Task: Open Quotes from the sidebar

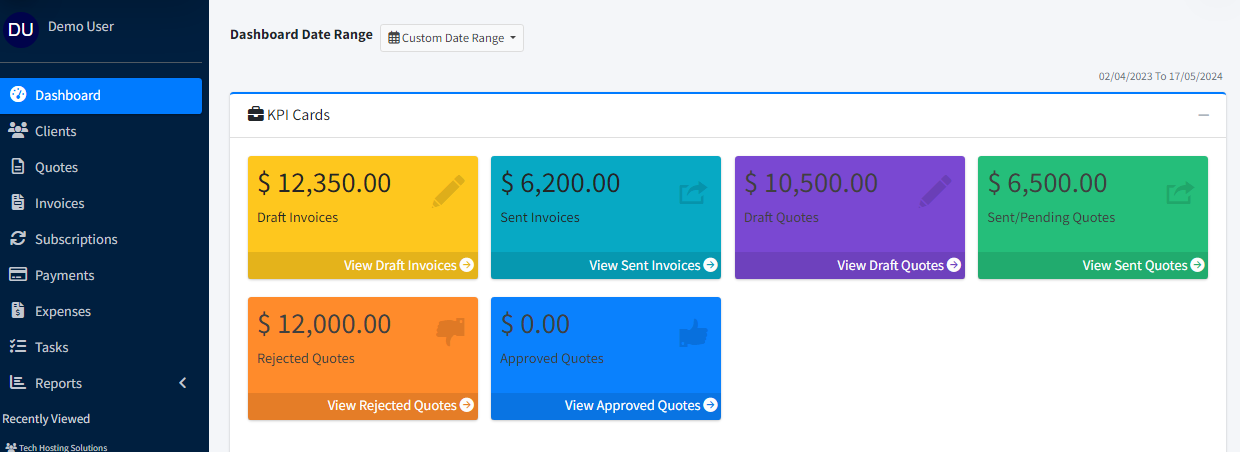Action: click(56, 167)
